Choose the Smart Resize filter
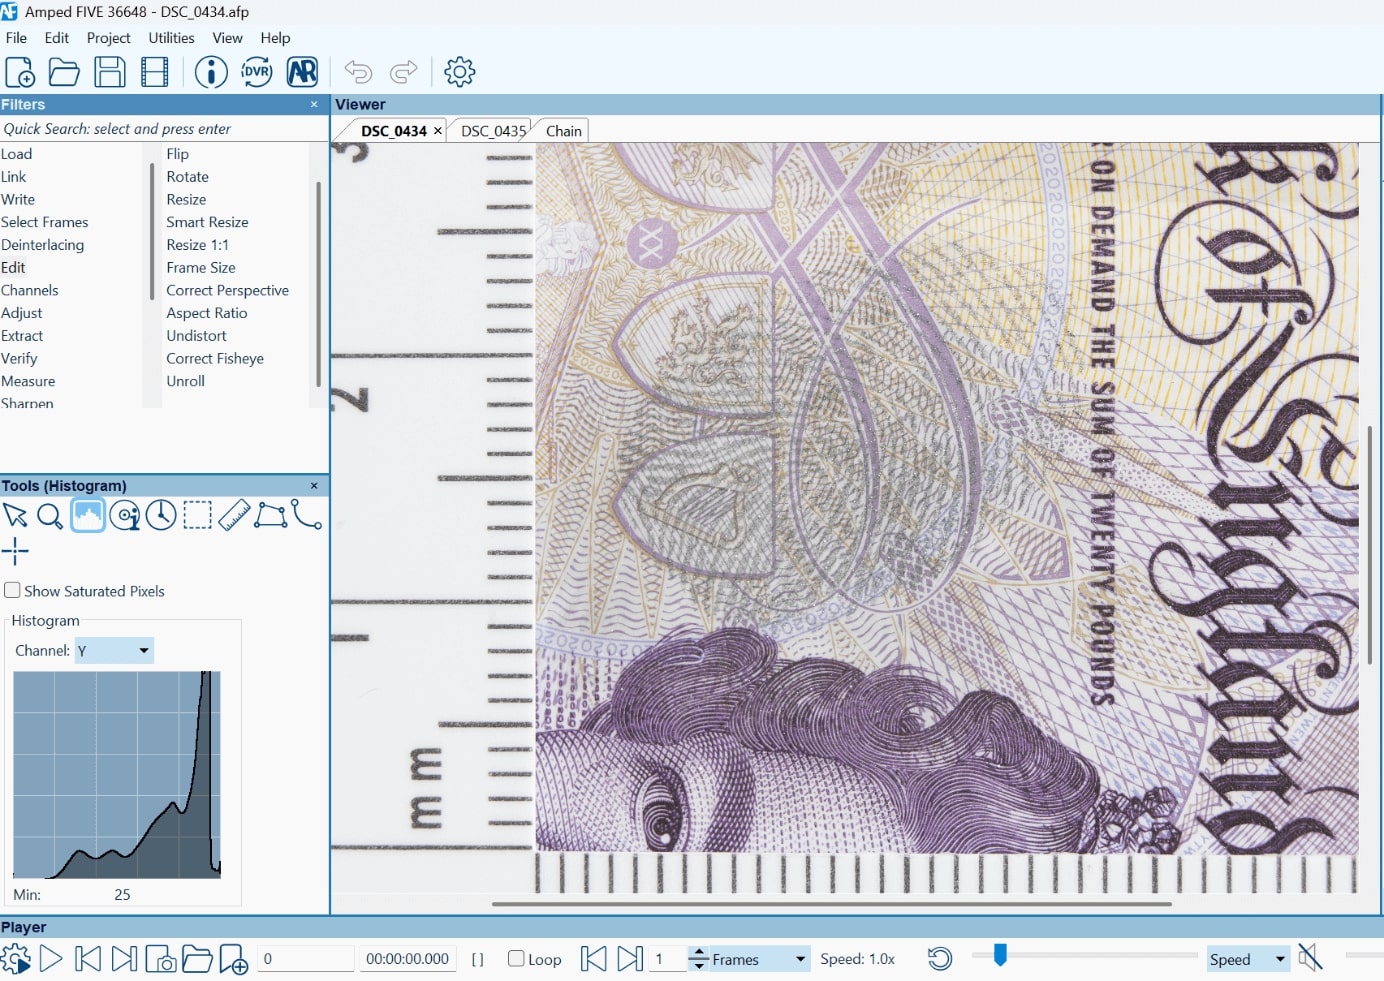Screen dimensions: 1384x981 207,222
